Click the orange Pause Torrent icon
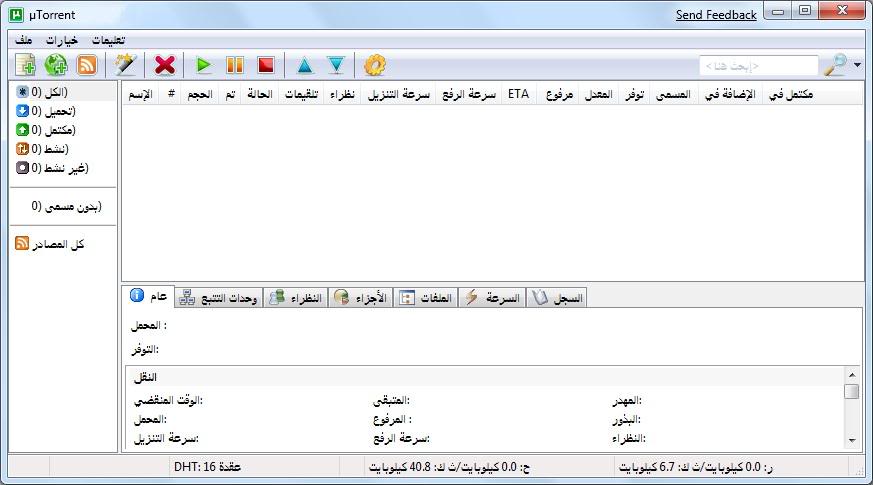The width and height of the screenshot is (873, 485). (235, 65)
